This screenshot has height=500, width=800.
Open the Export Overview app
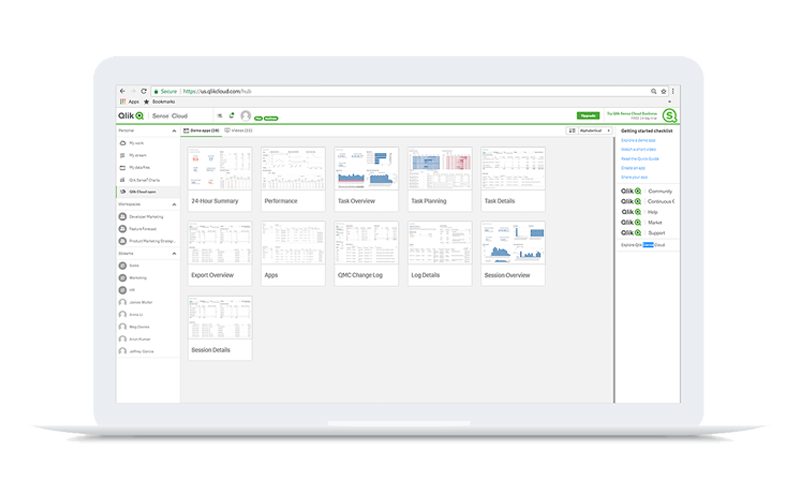pyautogui.click(x=220, y=253)
